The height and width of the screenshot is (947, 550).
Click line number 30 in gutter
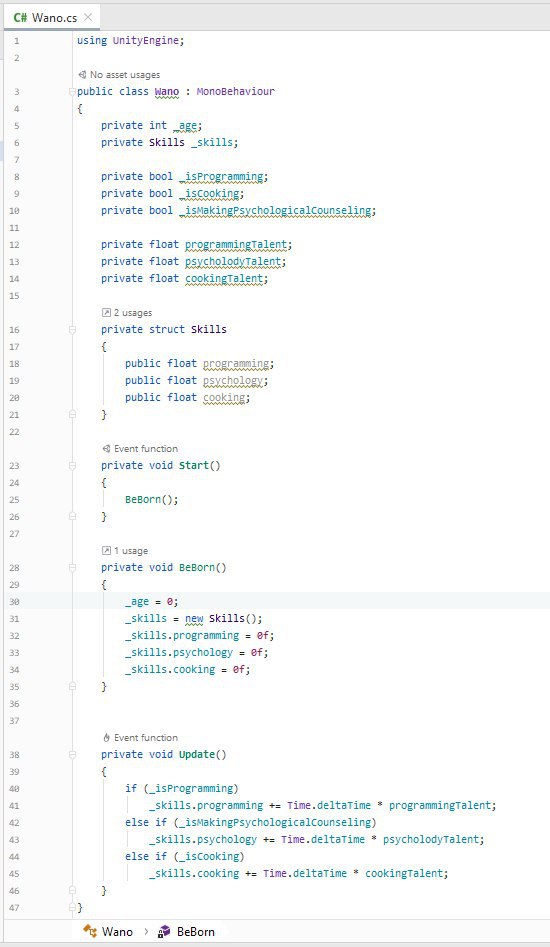[14, 602]
